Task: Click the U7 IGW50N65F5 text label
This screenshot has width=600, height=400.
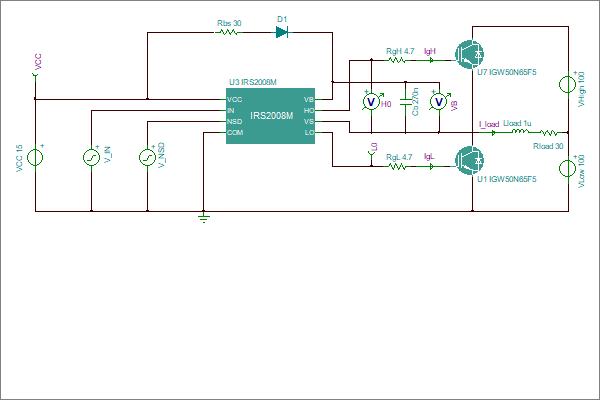Action: coord(507,72)
